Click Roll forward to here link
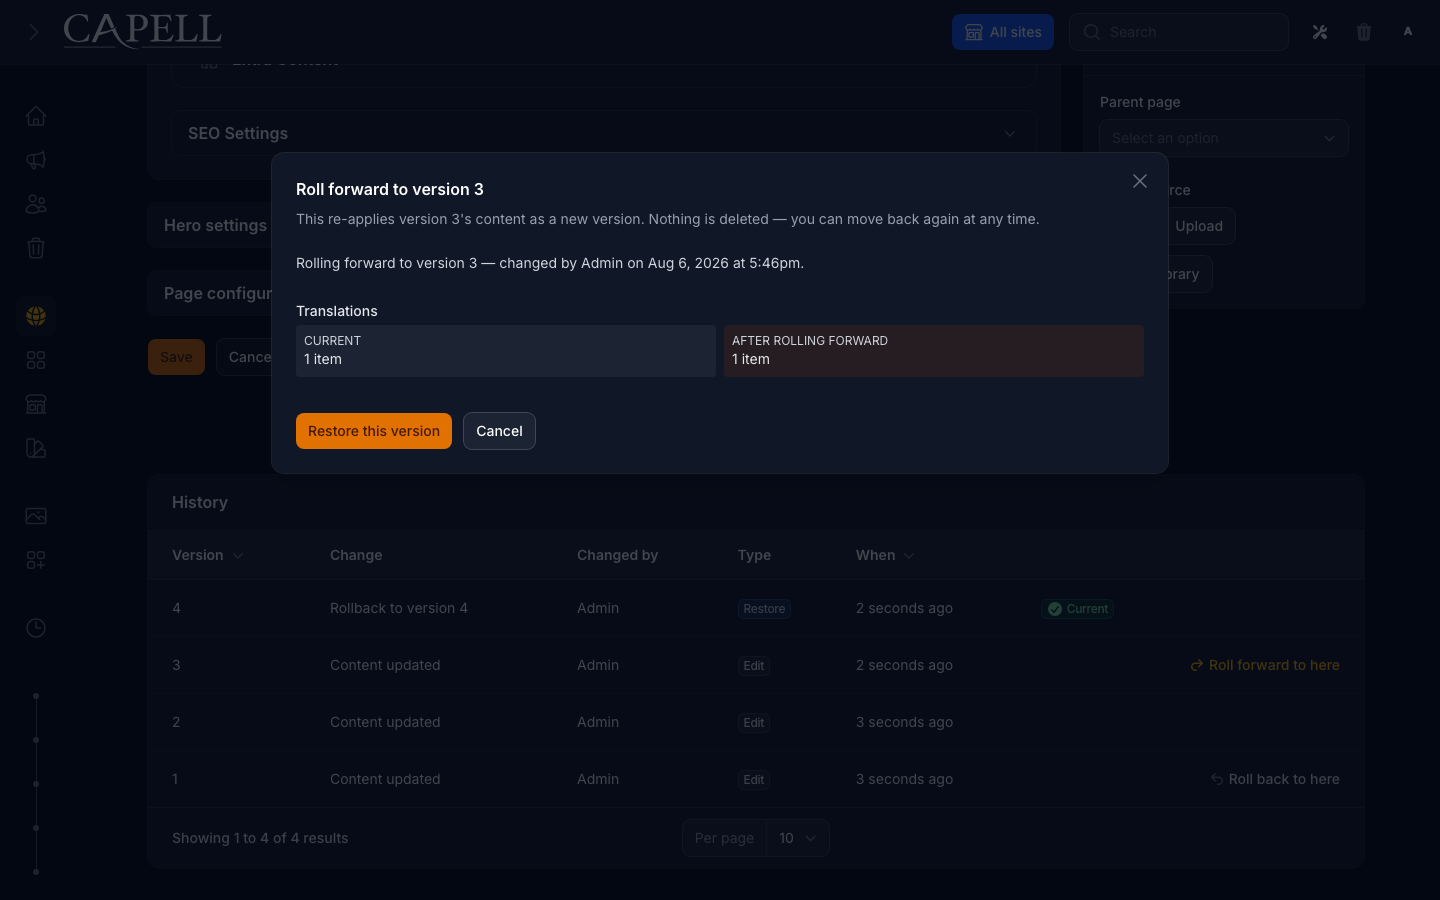 1264,665
